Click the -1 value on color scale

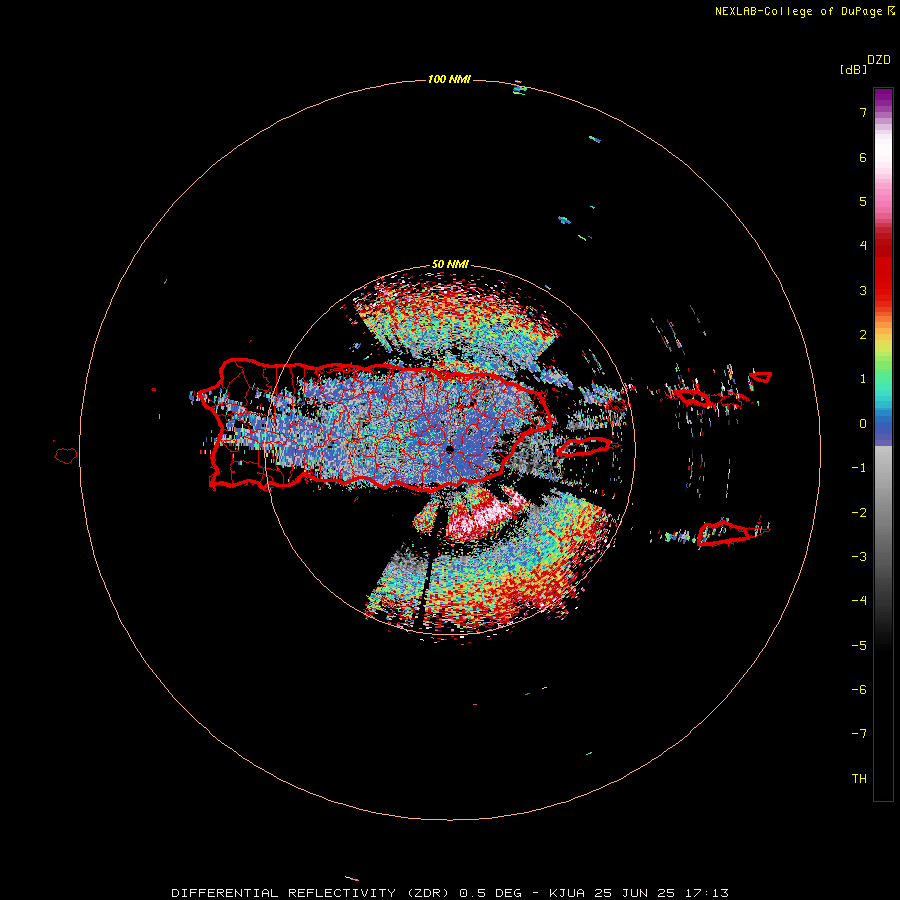point(859,468)
